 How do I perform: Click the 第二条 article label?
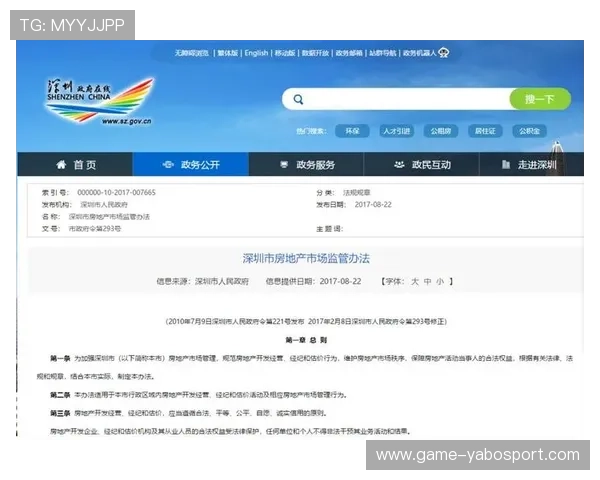coord(60,395)
